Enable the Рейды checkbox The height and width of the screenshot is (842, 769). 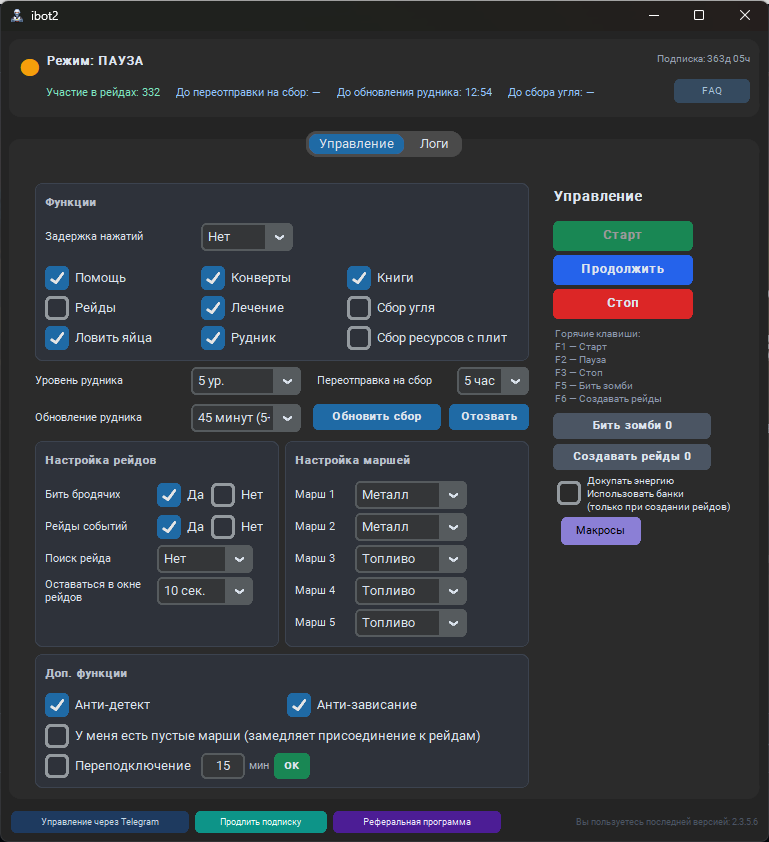(x=57, y=308)
